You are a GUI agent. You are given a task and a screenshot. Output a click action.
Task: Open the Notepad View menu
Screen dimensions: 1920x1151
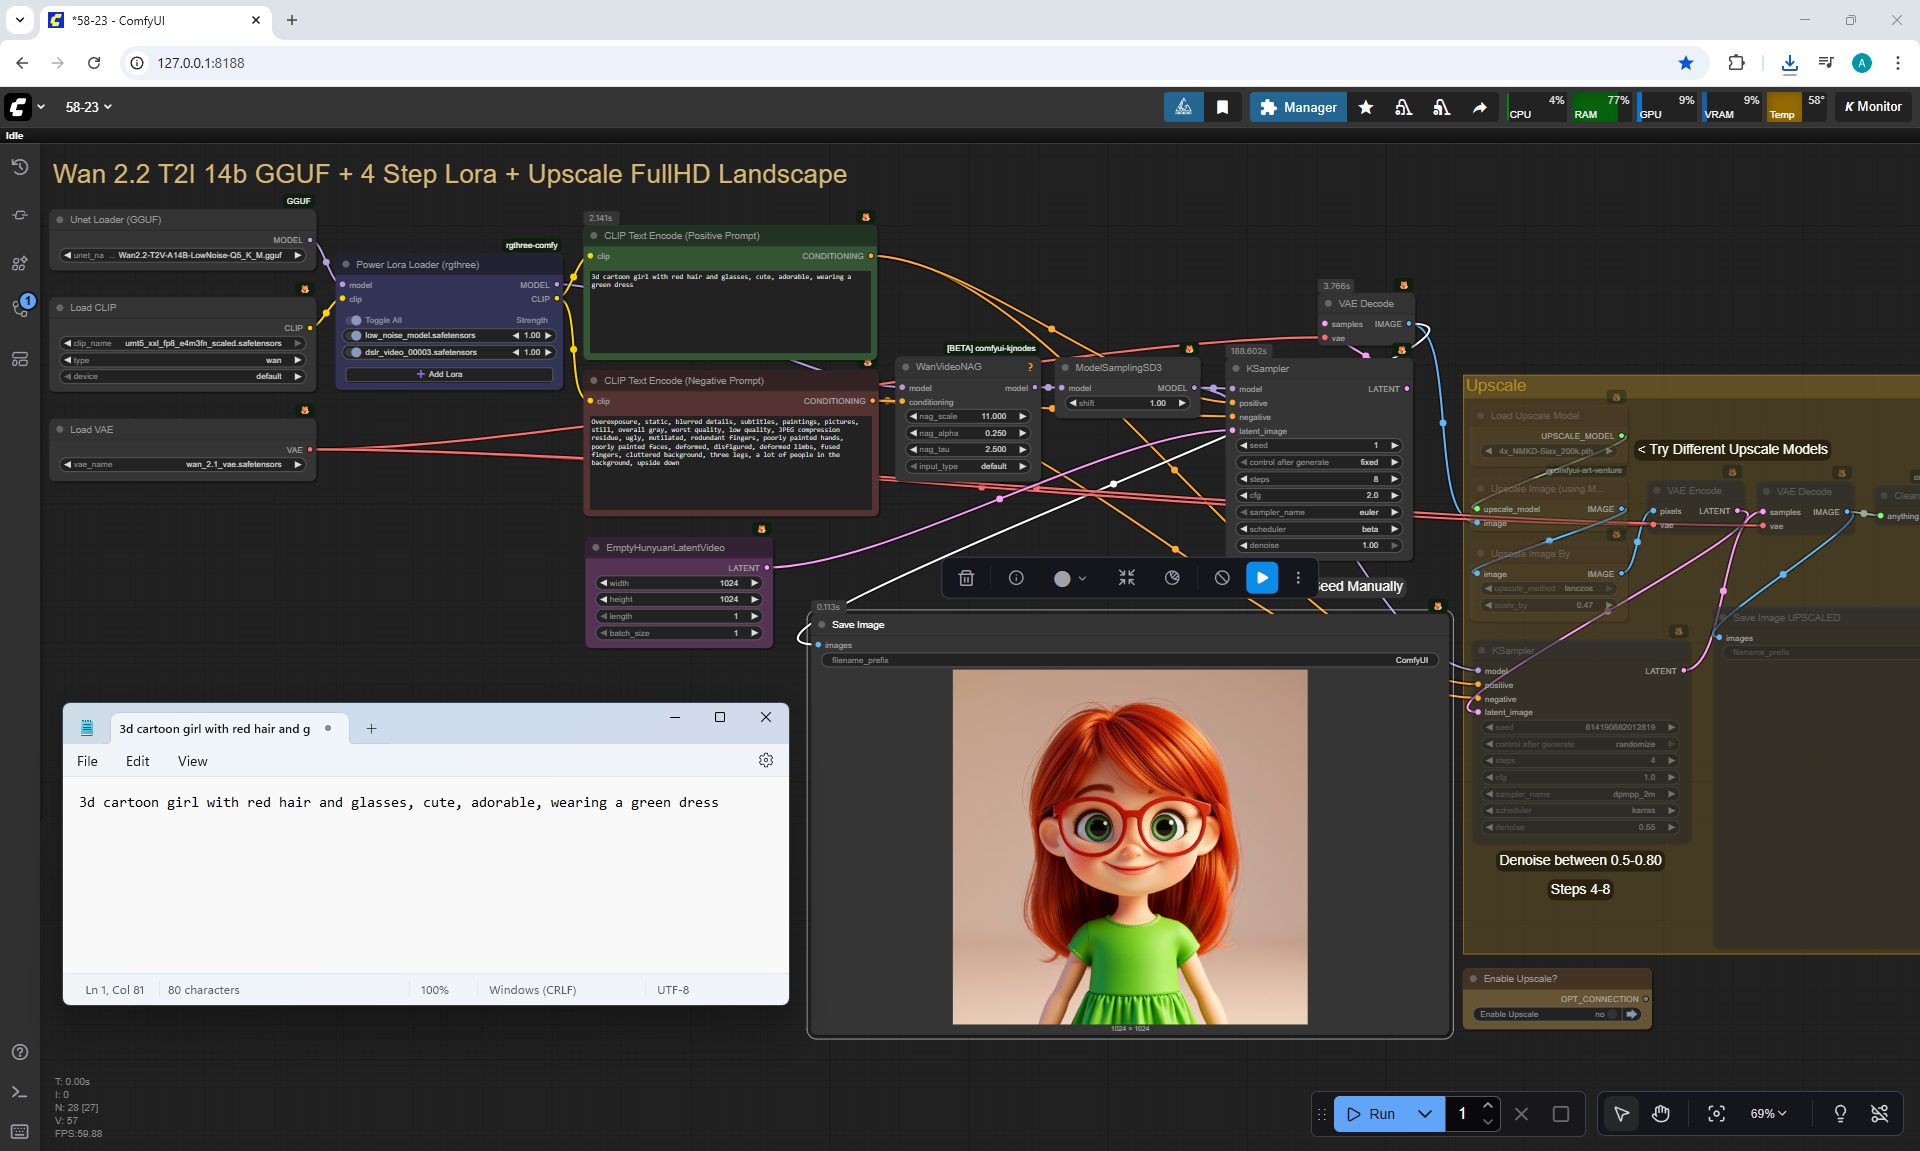tap(192, 761)
